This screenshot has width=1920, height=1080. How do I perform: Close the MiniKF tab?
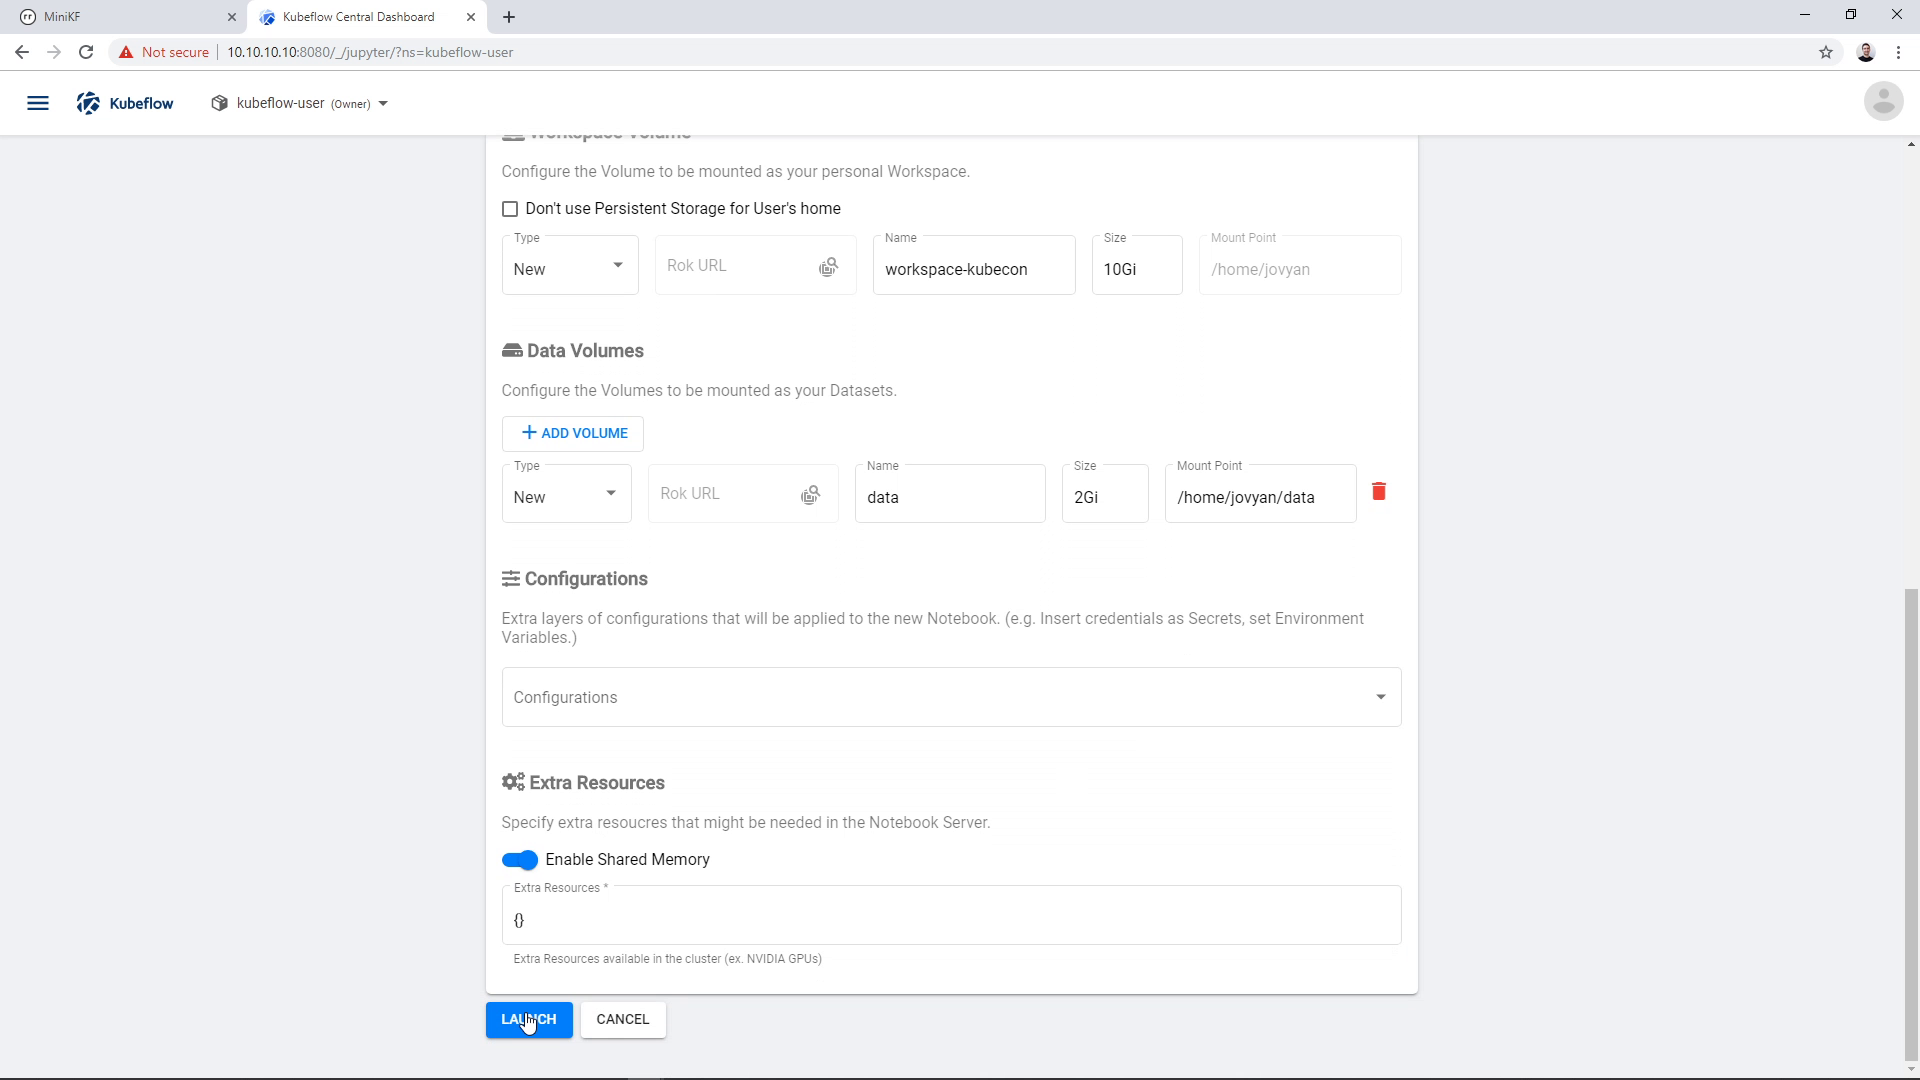pyautogui.click(x=231, y=17)
